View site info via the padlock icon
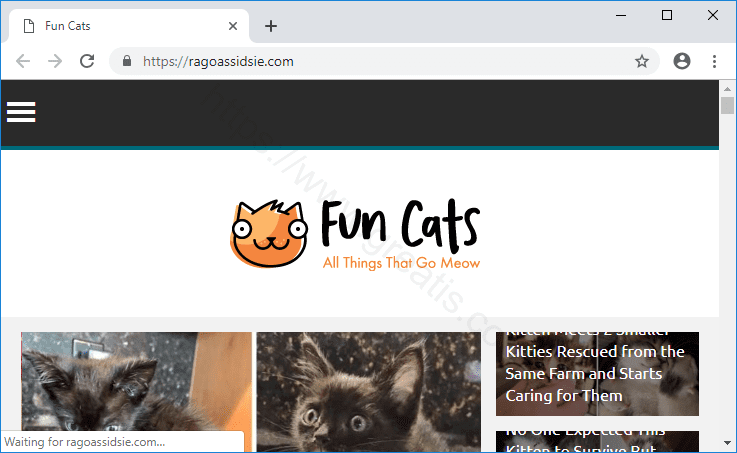 [x=126, y=61]
